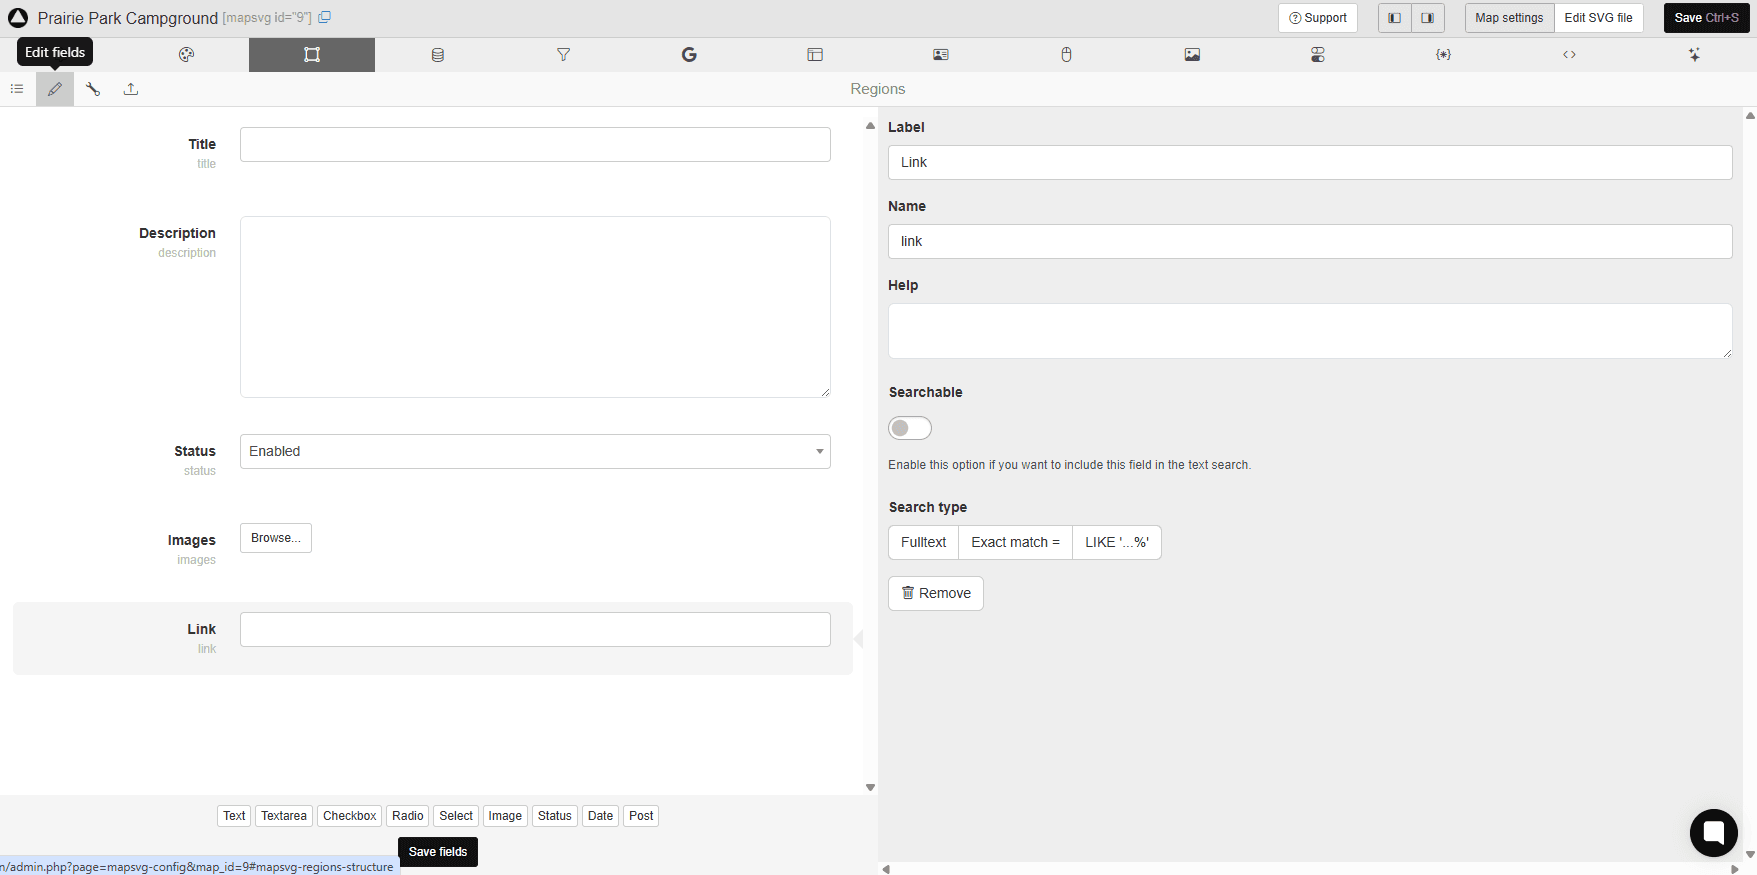Switch to the Map settings tab

(1509, 18)
